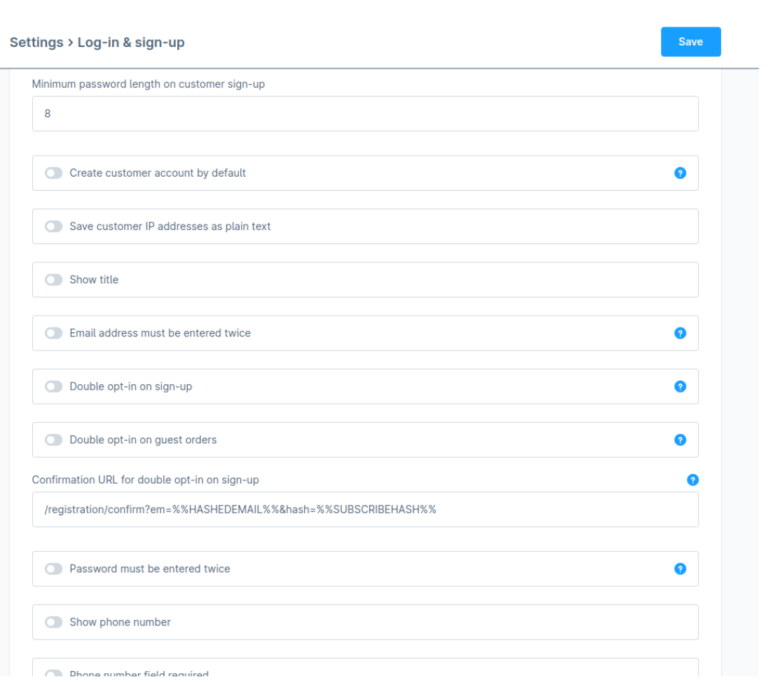The width and height of the screenshot is (768, 683).
Task: Turn on Show phone number toggle
Action: pyautogui.click(x=53, y=622)
